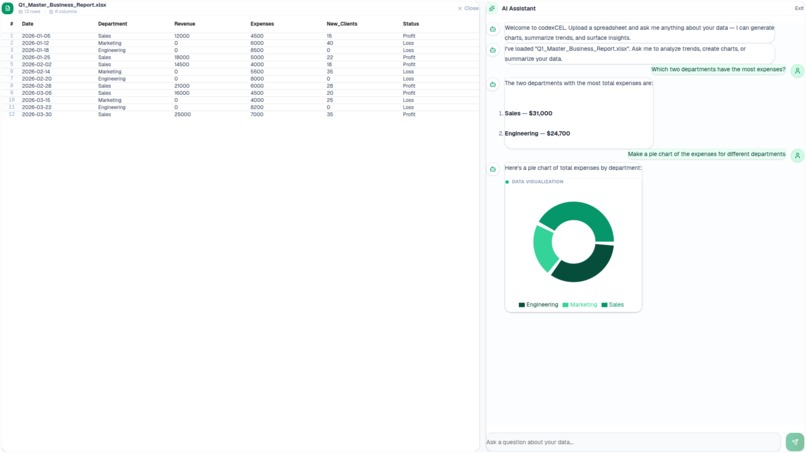
Task: Click New_Clients value 40
Action: pyautogui.click(x=329, y=43)
